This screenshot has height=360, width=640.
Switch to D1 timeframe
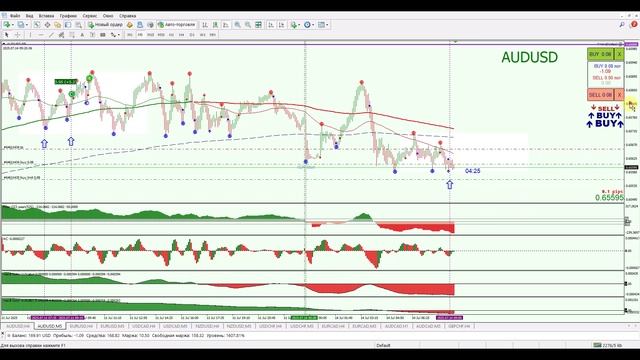point(192,35)
